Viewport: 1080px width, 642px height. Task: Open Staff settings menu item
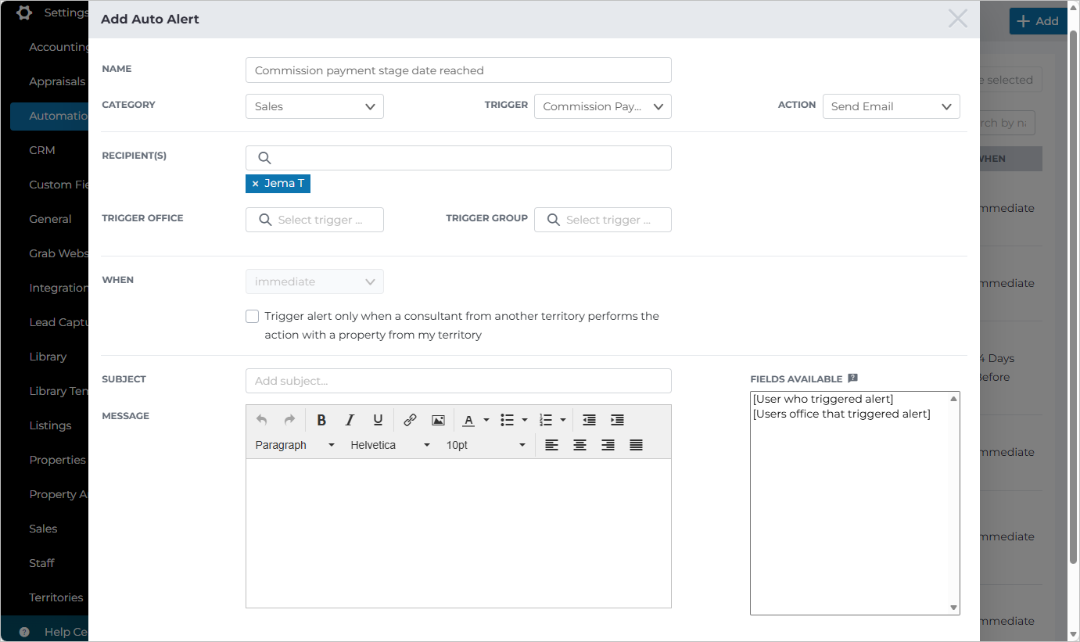pos(41,563)
